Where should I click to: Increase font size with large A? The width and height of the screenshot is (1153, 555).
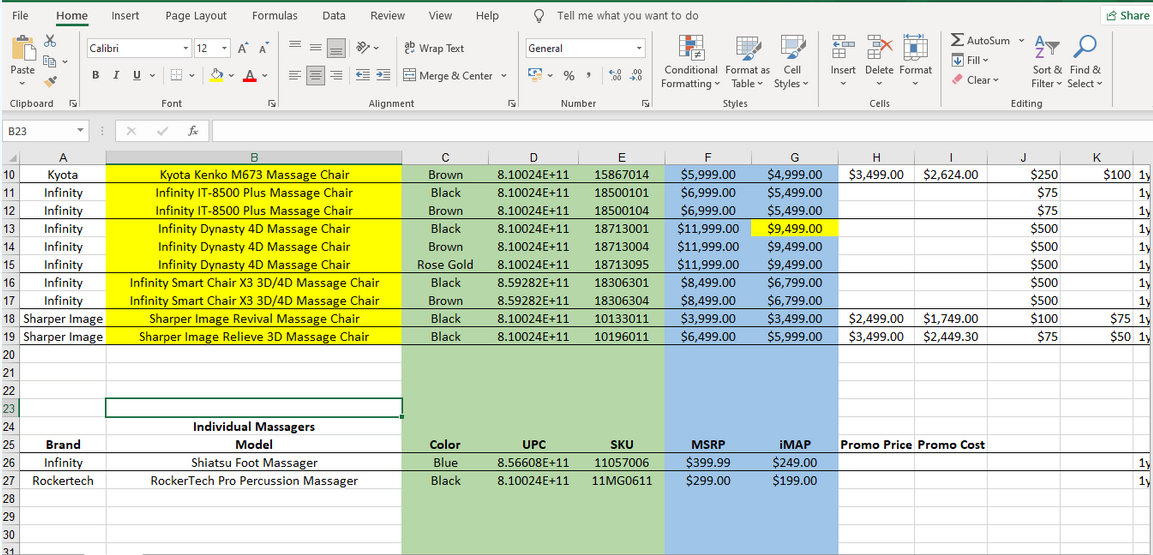coord(243,49)
